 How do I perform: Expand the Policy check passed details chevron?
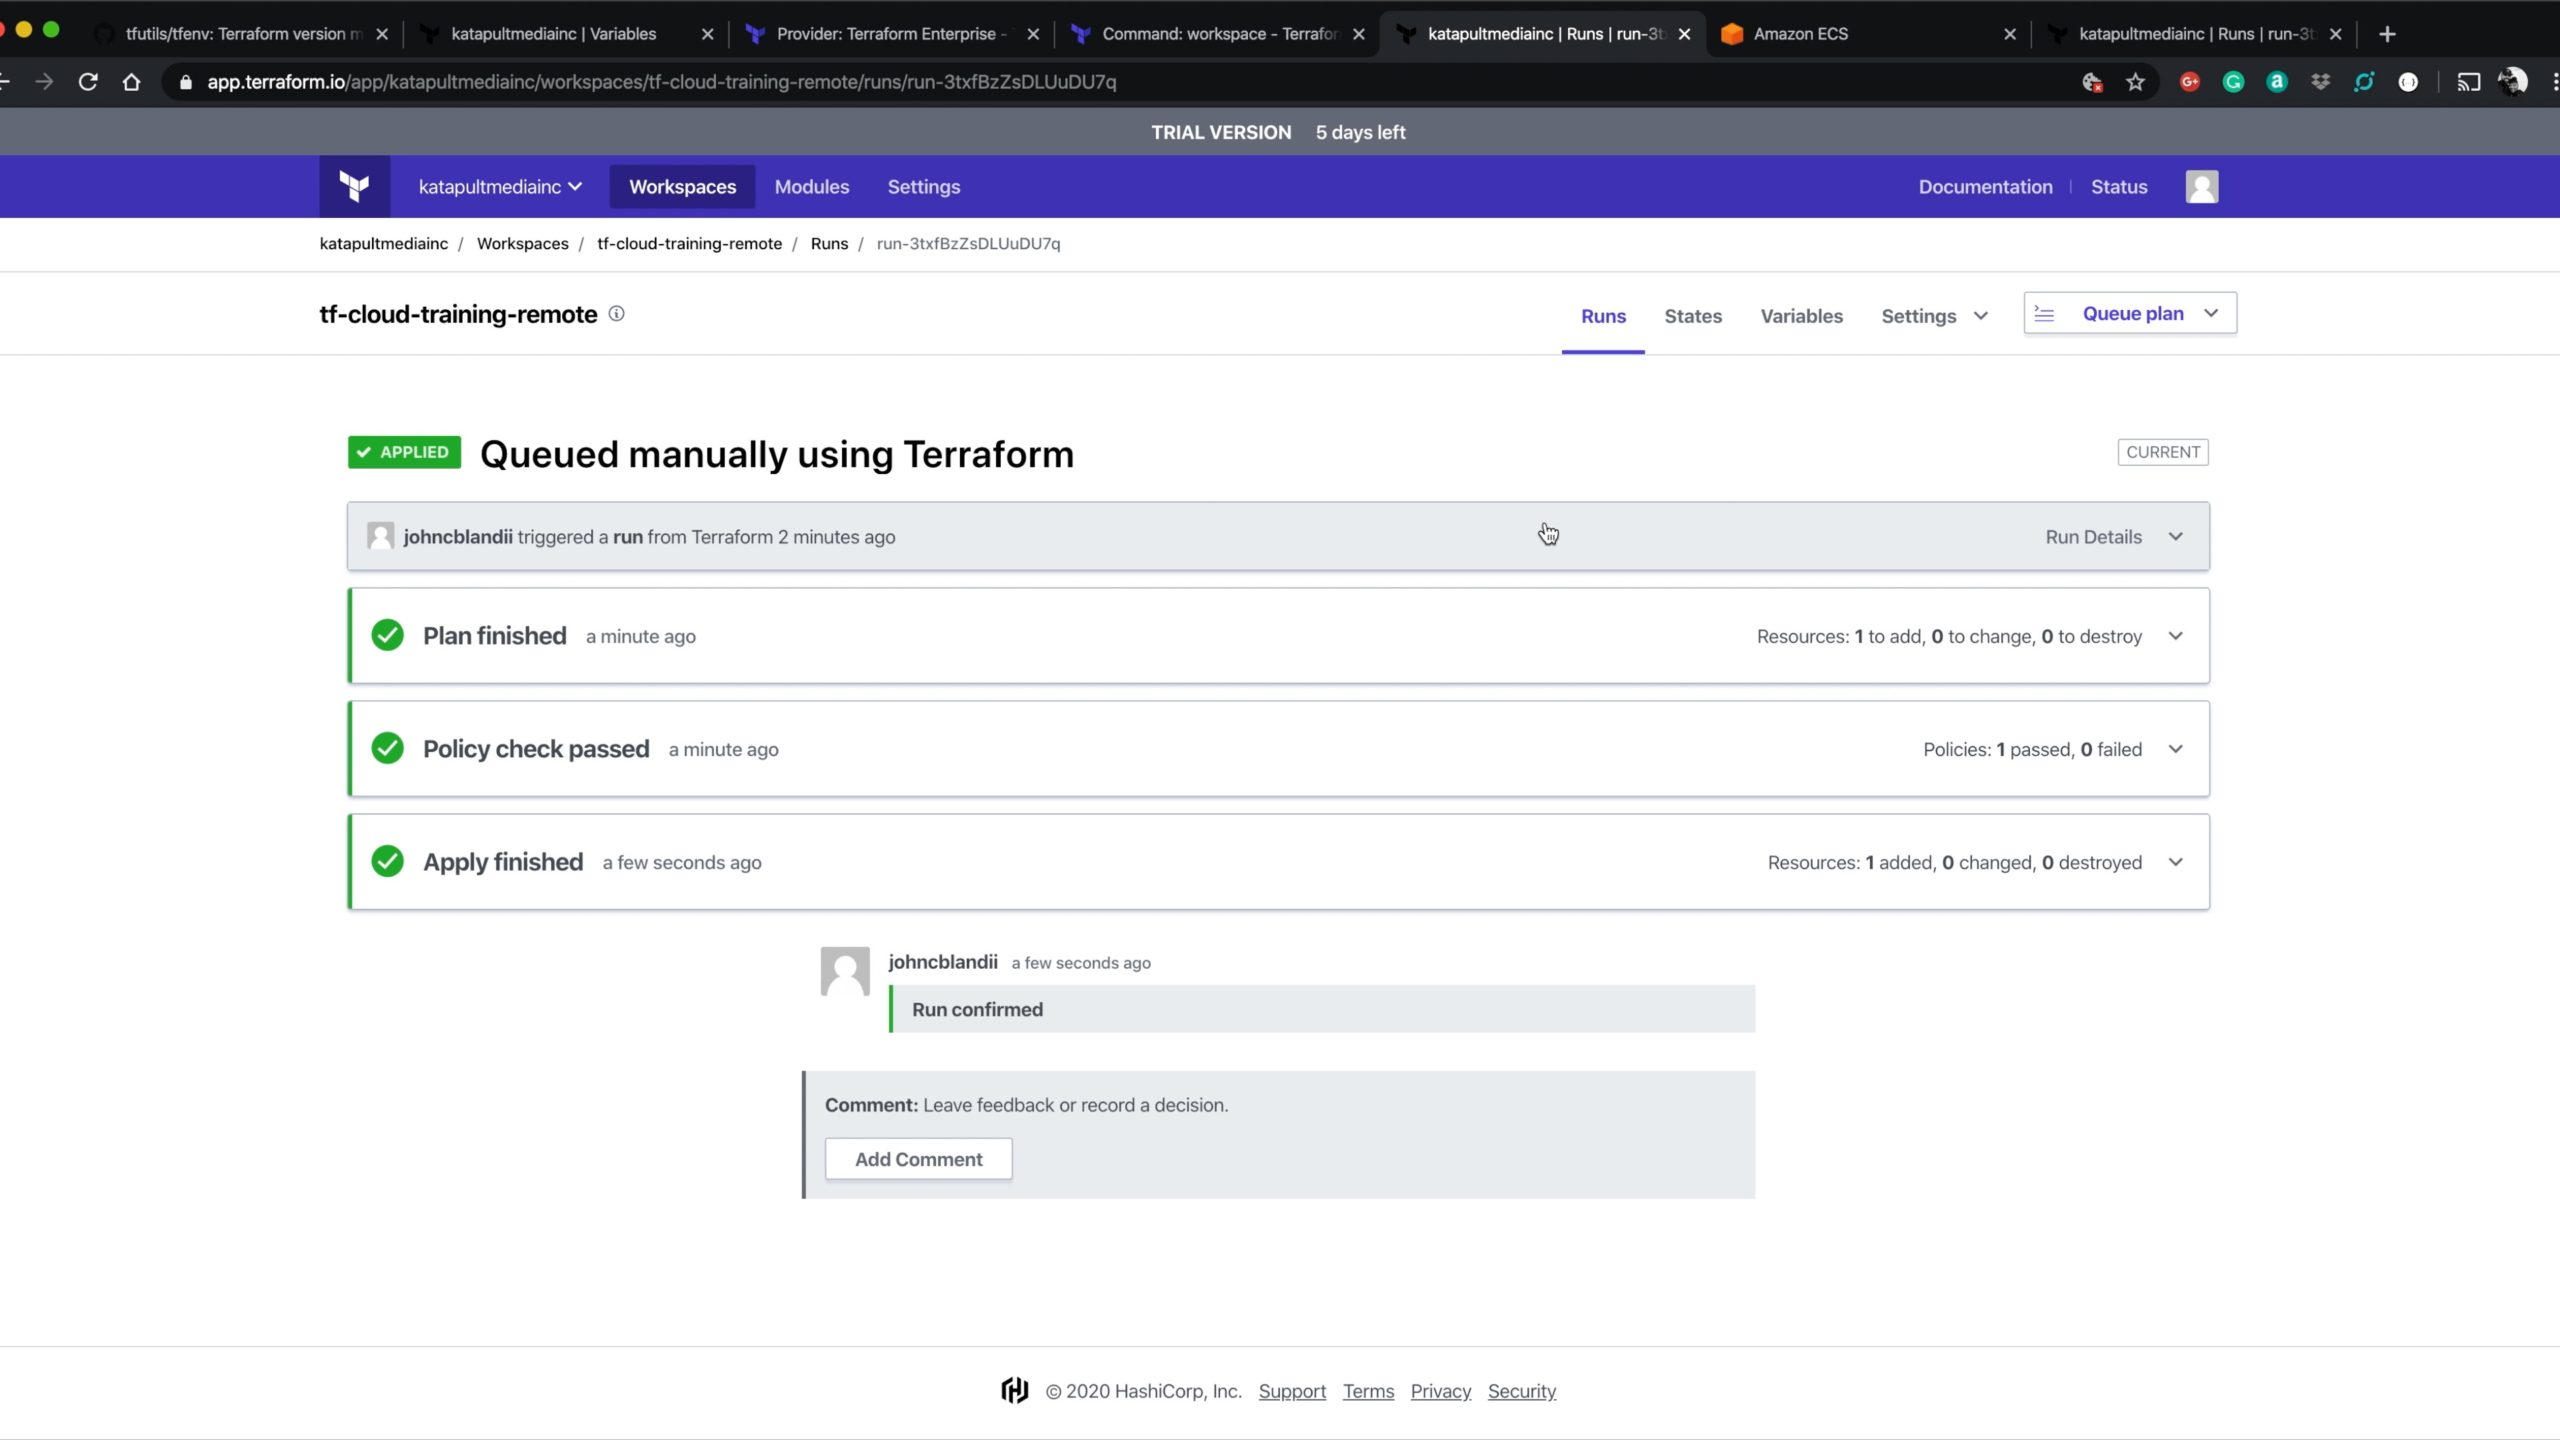click(x=2175, y=749)
